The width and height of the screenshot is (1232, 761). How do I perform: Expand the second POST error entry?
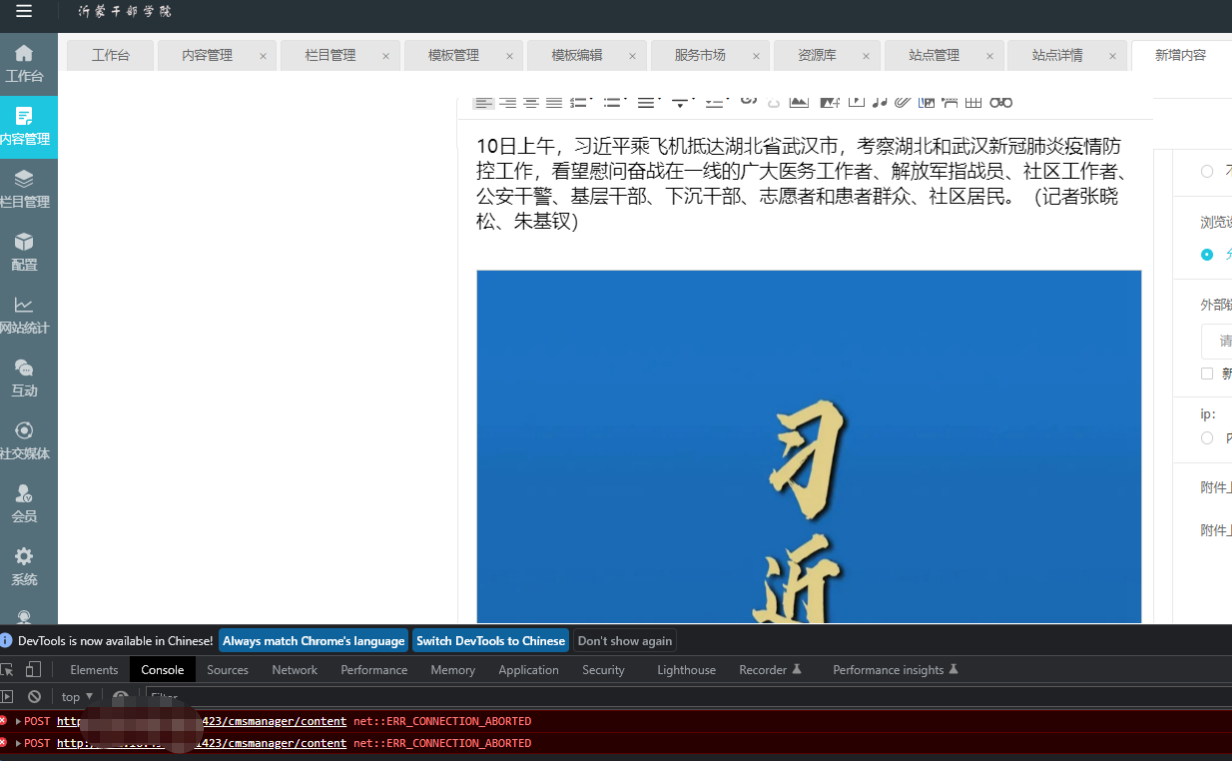point(18,743)
